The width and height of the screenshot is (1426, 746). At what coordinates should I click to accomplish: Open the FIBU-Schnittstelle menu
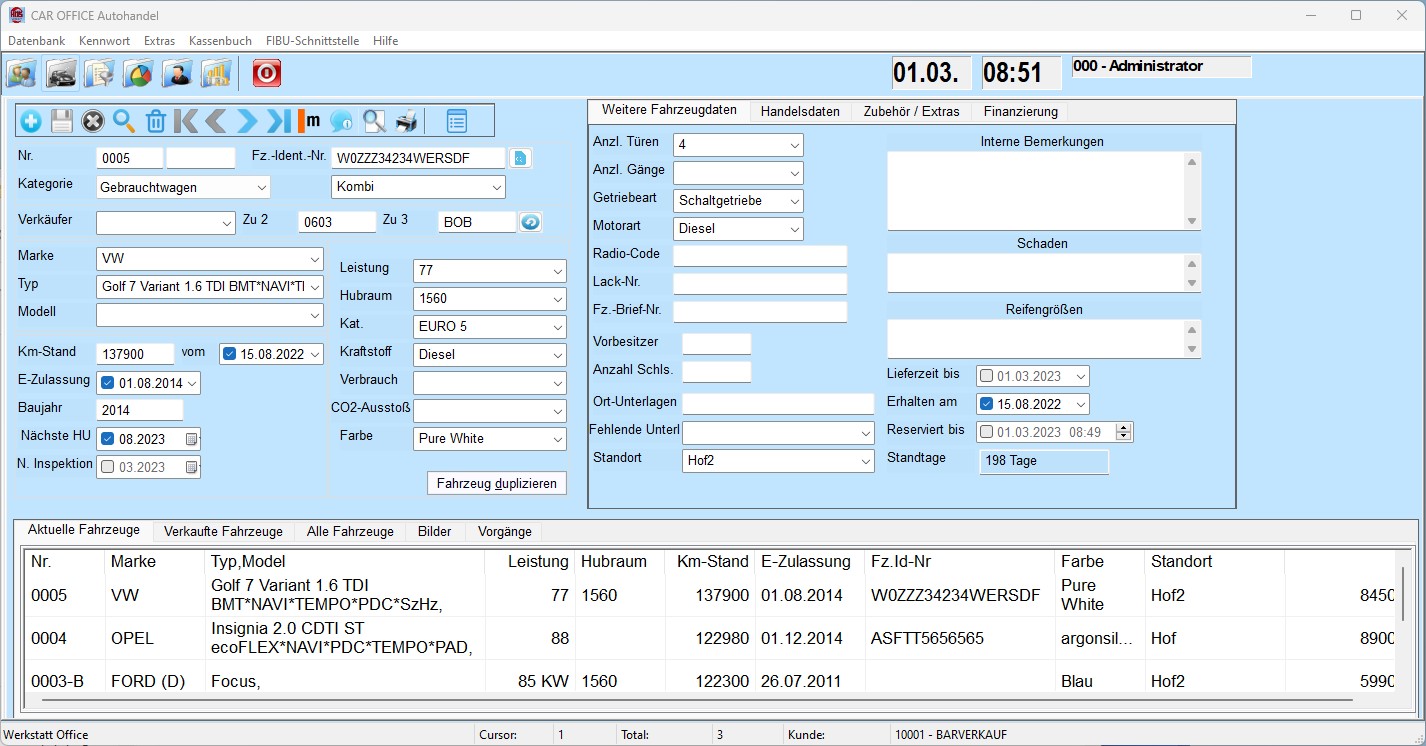click(x=312, y=41)
